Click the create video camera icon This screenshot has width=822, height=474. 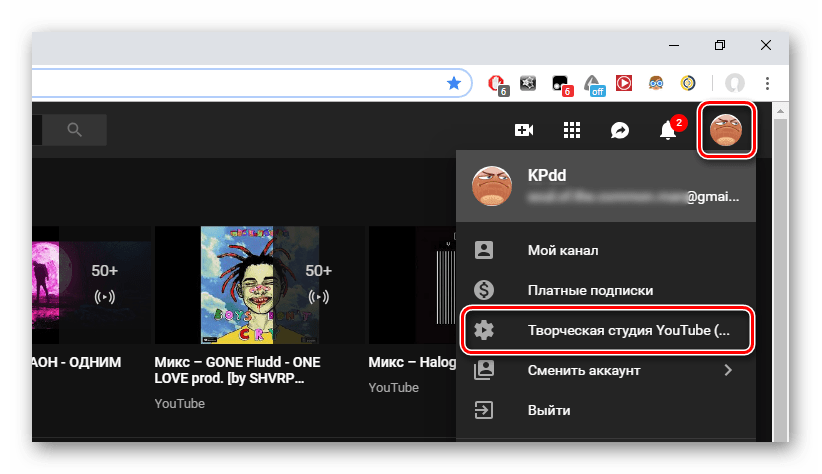tap(523, 130)
